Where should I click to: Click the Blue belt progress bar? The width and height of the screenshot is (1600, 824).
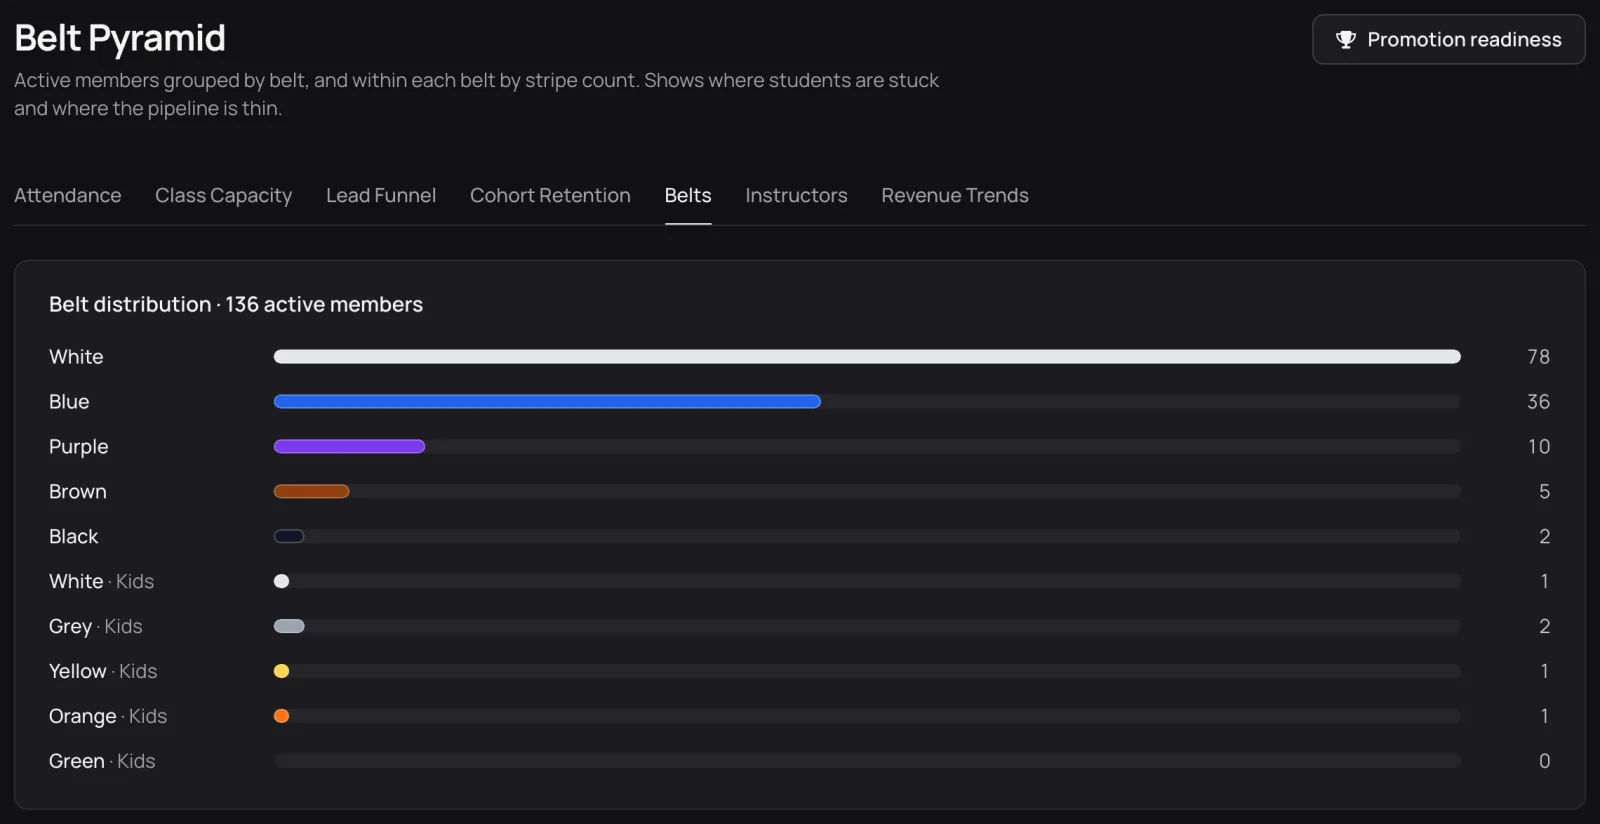pos(547,402)
